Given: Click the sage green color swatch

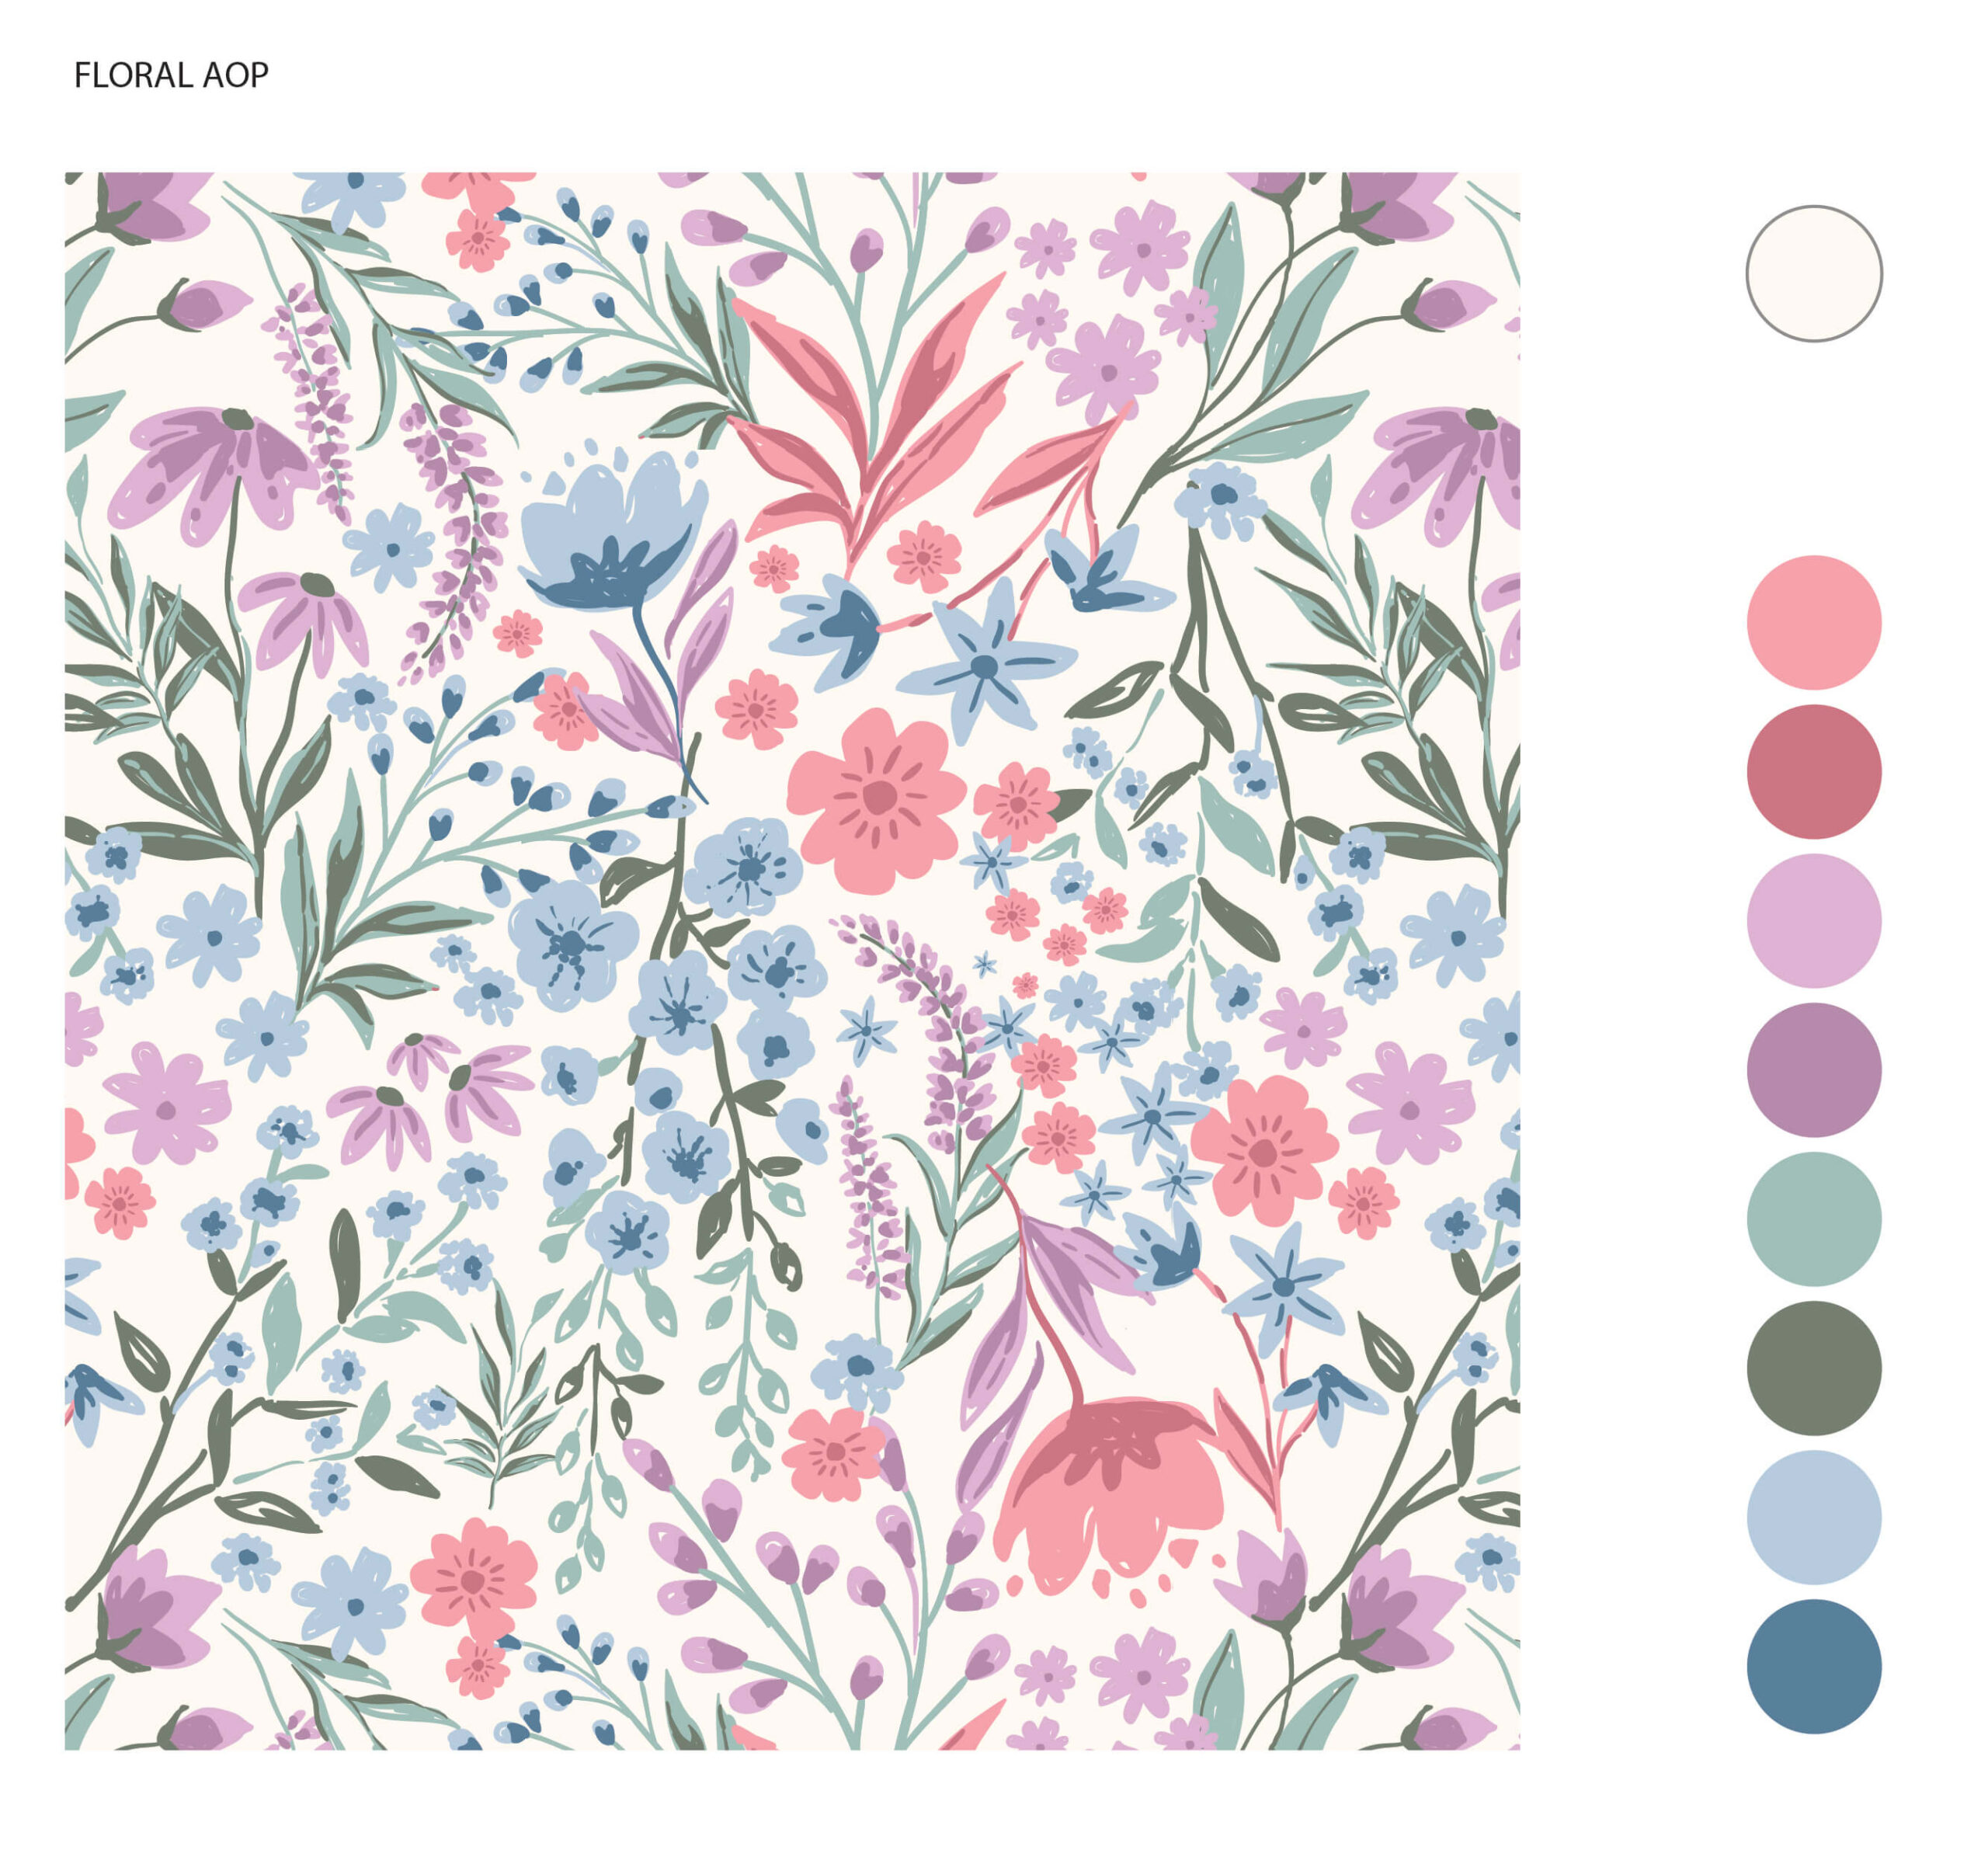Looking at the screenshot, I should pyautogui.click(x=1813, y=1218).
